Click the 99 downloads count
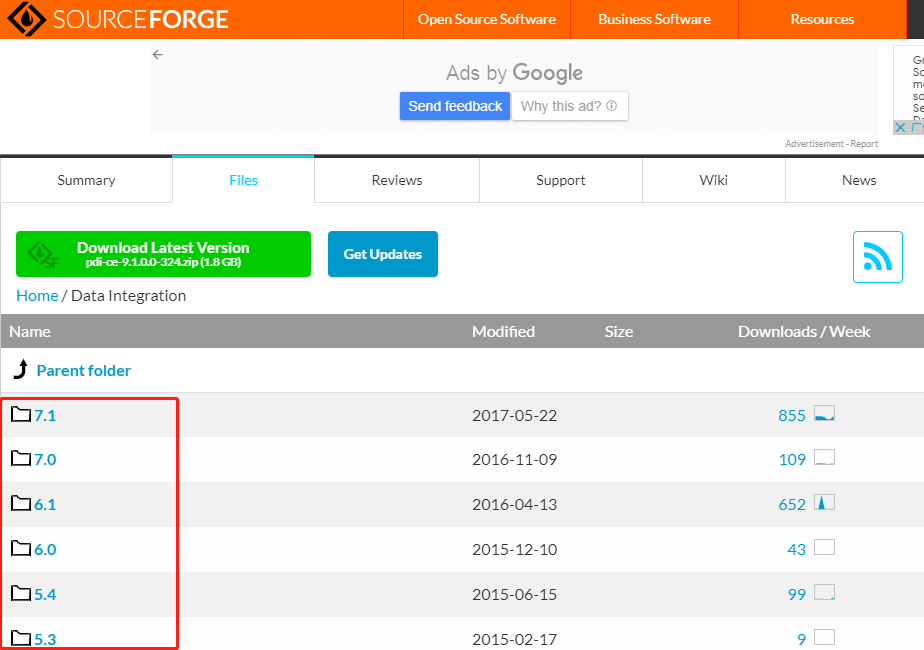This screenshot has height=650, width=924. click(797, 594)
